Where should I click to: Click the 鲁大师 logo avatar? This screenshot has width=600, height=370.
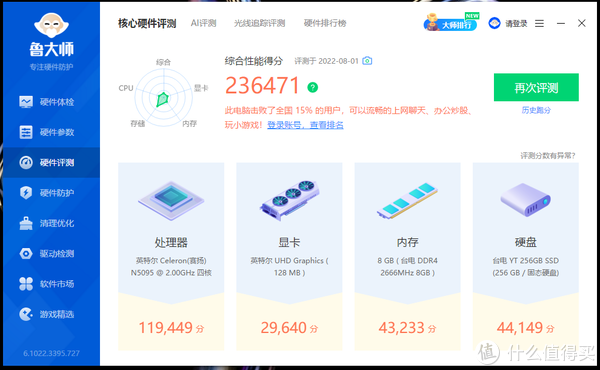51,25
